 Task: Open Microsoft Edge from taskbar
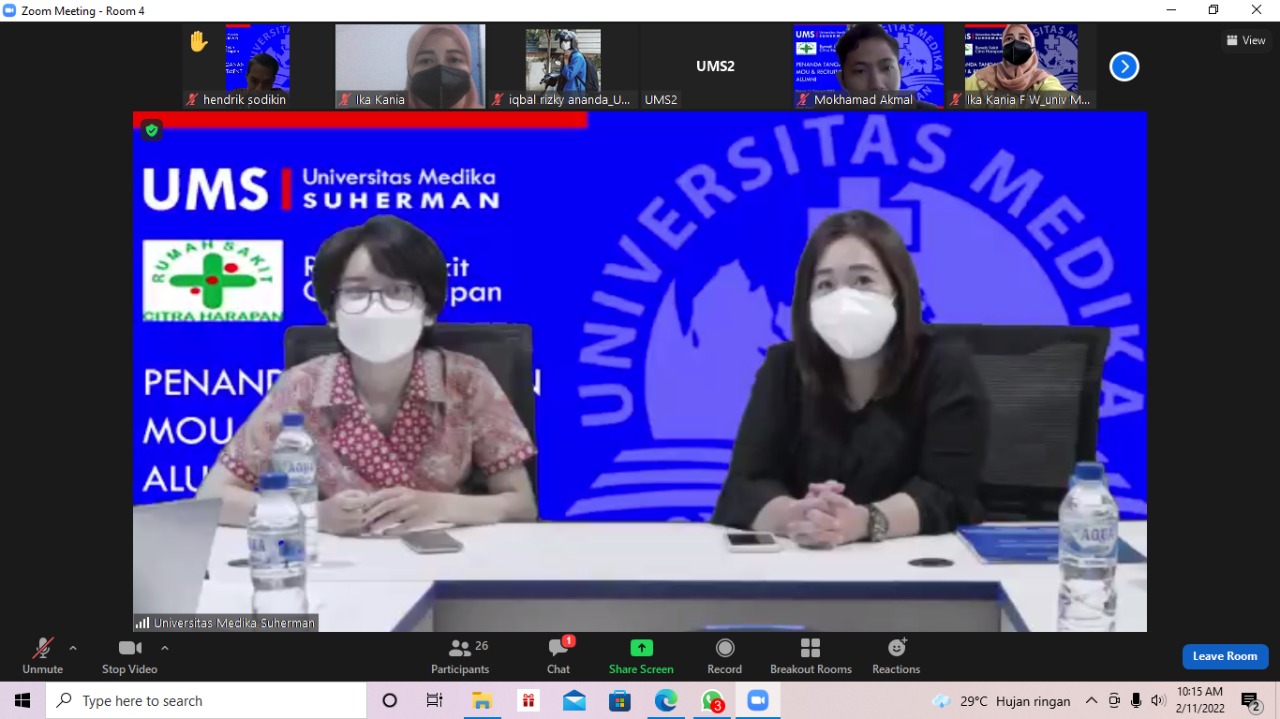pos(666,701)
